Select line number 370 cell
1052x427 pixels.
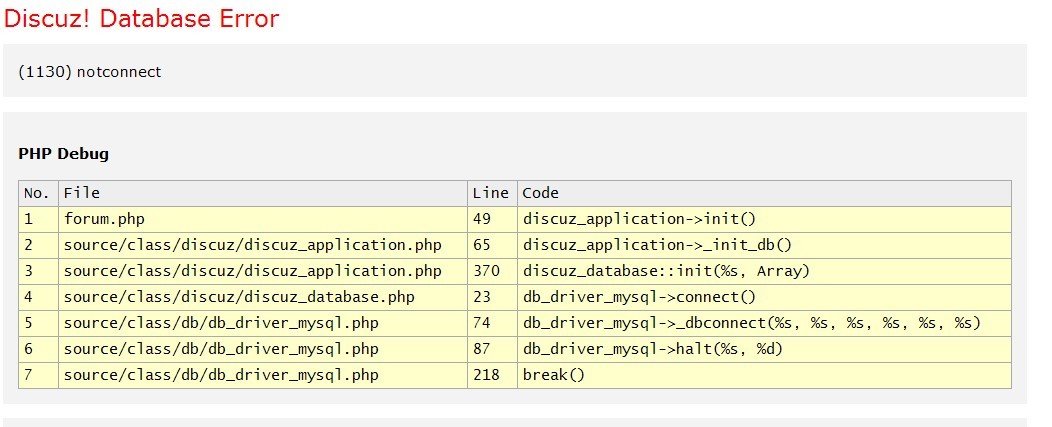pyautogui.click(x=492, y=271)
